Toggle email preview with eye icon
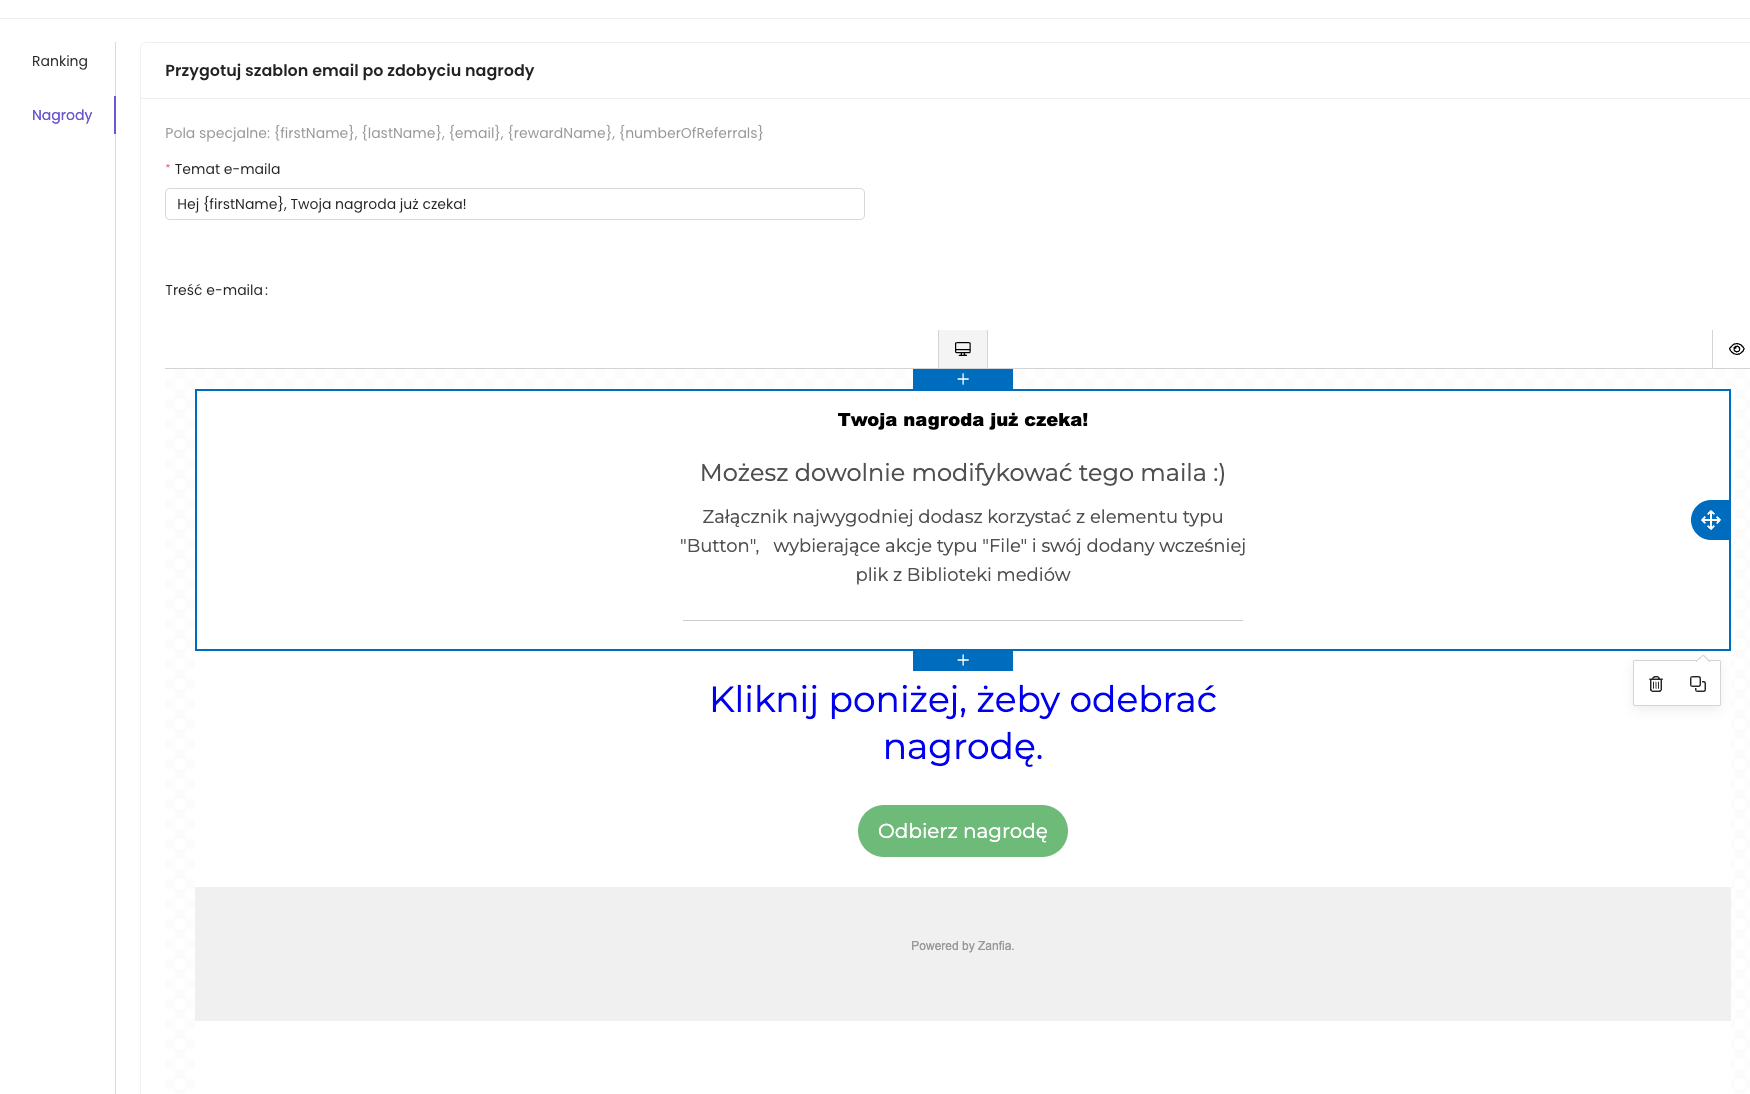The width and height of the screenshot is (1750, 1094). point(1736,349)
